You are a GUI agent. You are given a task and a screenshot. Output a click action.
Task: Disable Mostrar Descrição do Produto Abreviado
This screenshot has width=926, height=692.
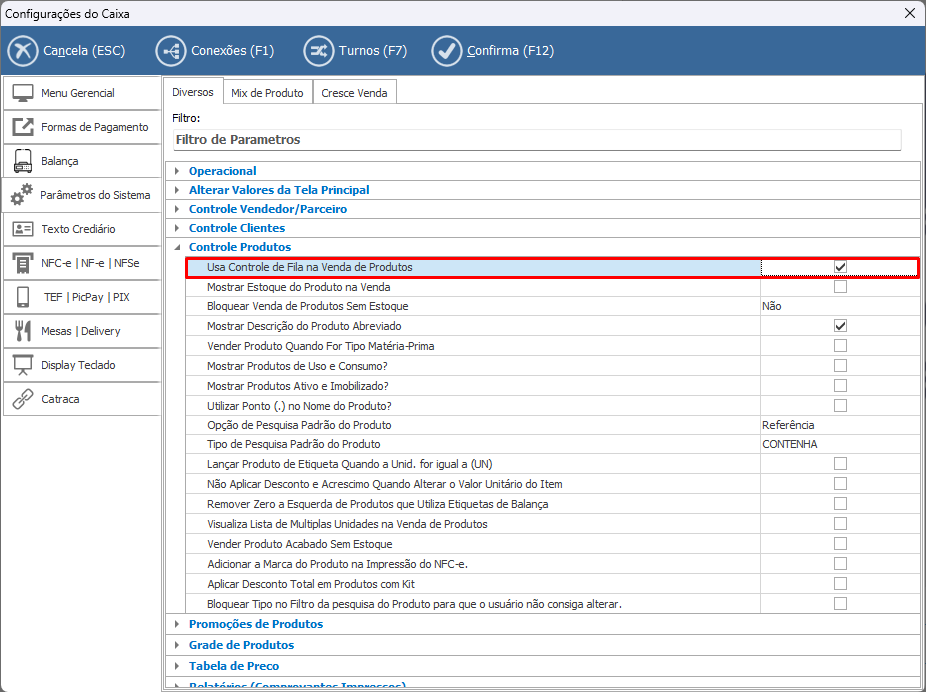[x=840, y=326]
